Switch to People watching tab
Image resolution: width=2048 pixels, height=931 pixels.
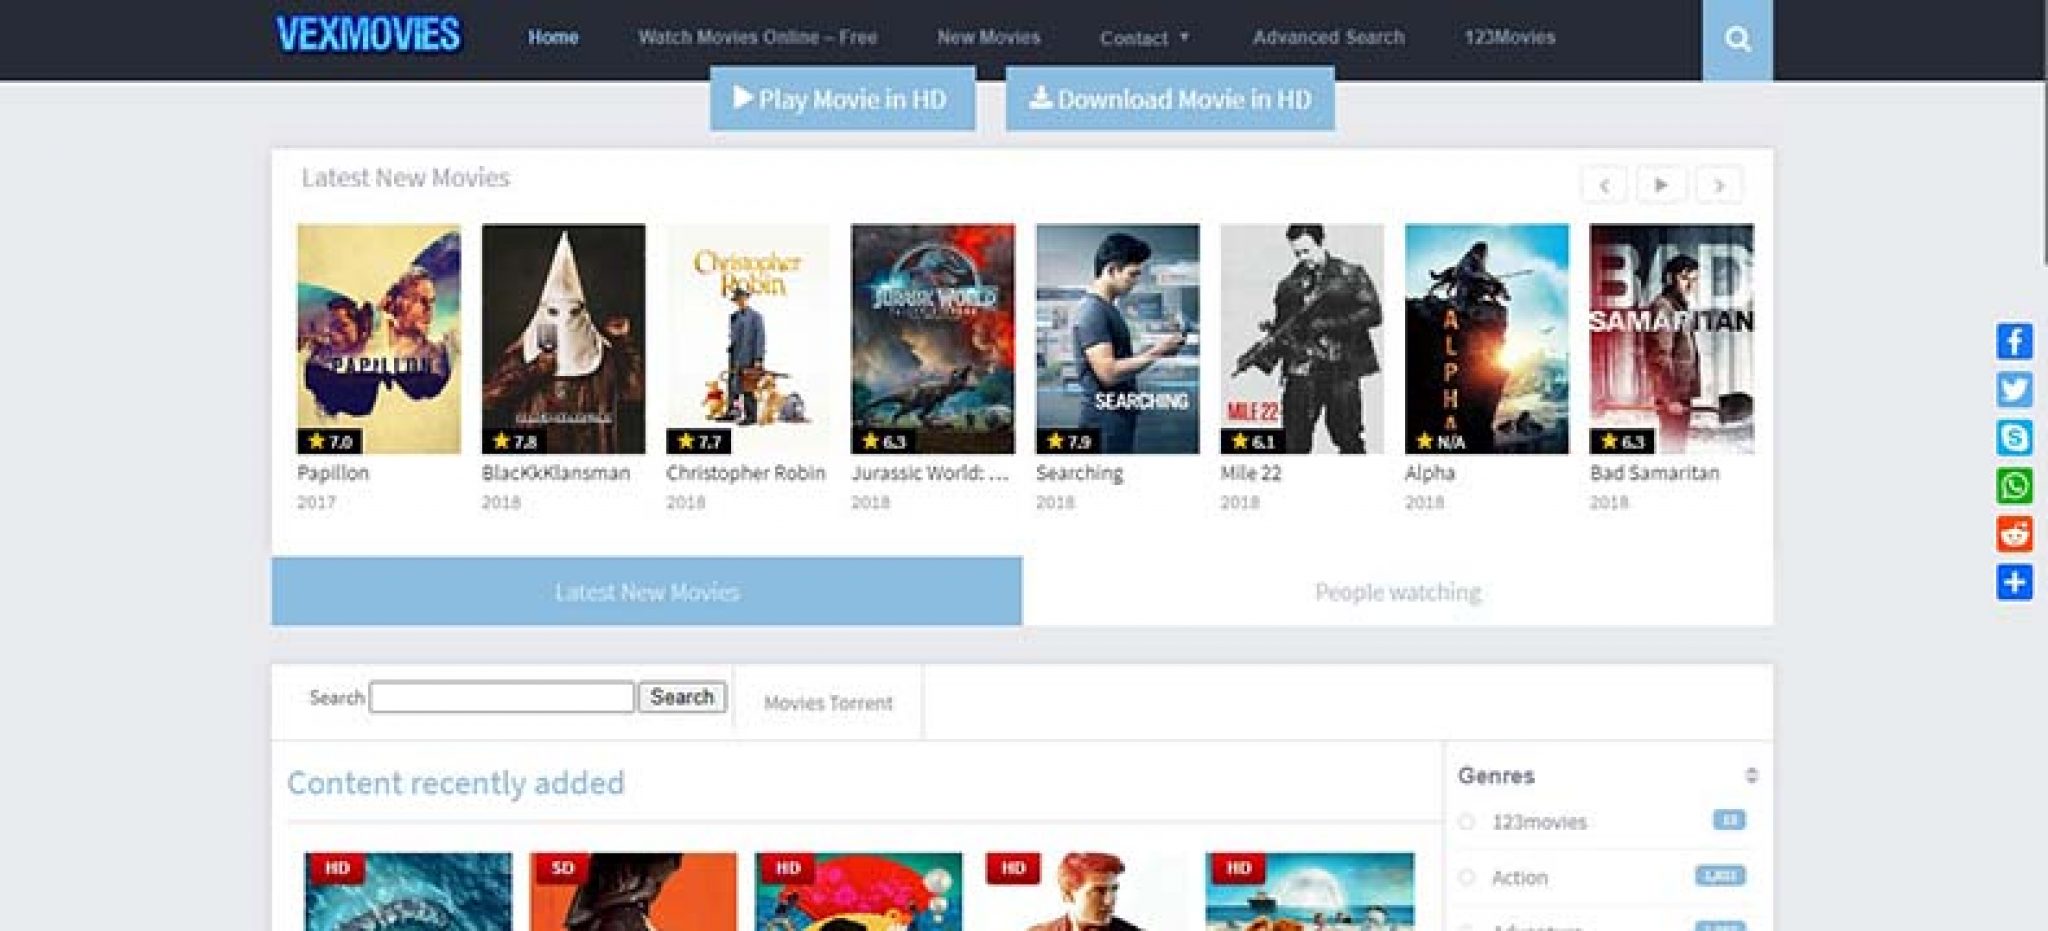(x=1398, y=591)
